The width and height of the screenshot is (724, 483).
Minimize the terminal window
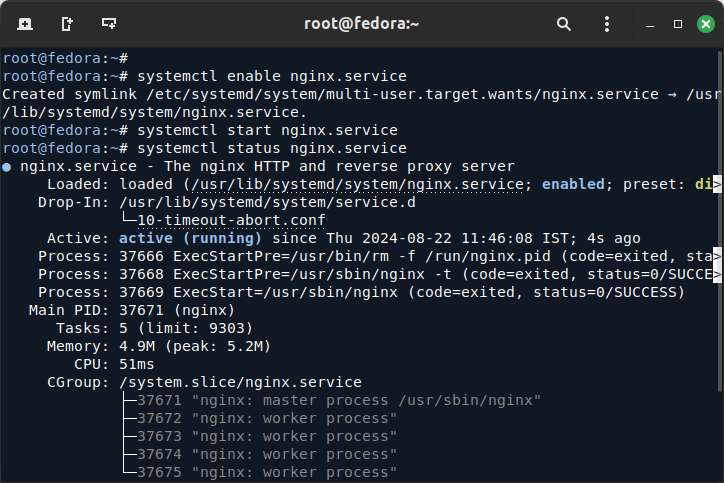(650, 24)
